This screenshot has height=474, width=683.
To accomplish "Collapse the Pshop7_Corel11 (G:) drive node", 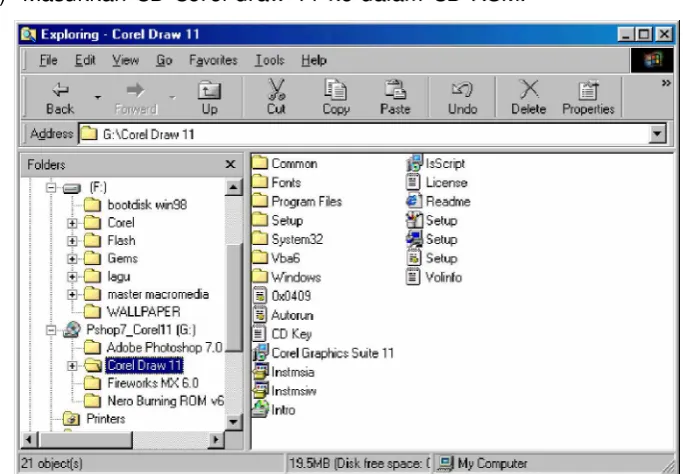I will [51, 330].
